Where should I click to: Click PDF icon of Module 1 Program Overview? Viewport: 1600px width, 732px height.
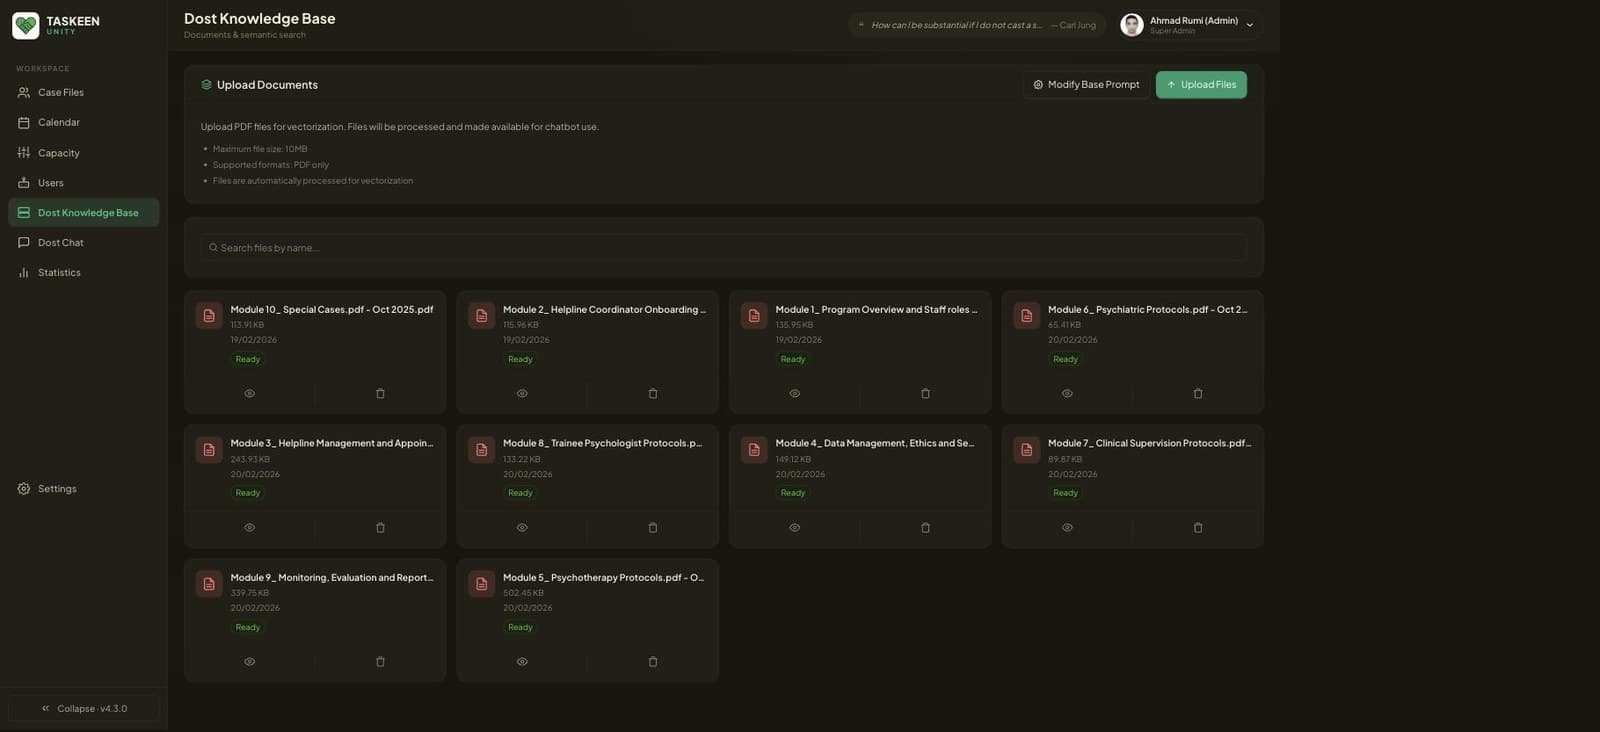754,316
